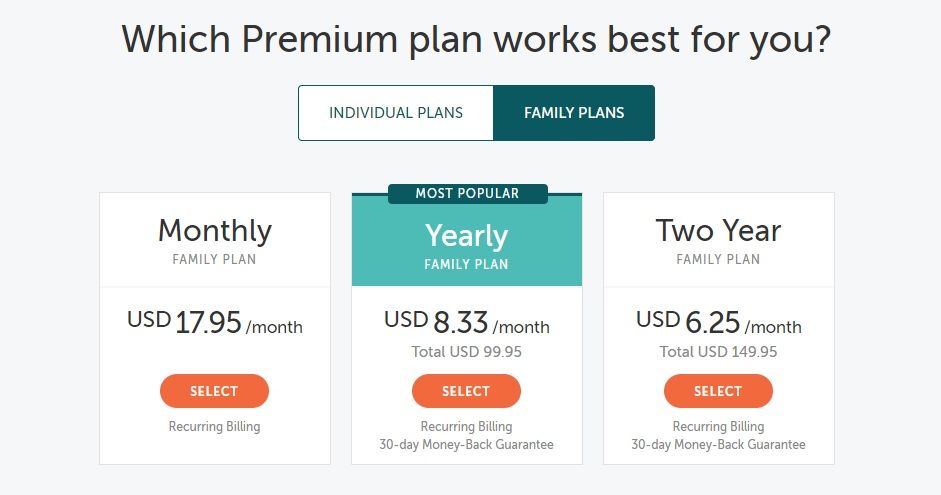Click the USD 17.95 /month price
This screenshot has width=941, height=495.
(215, 323)
